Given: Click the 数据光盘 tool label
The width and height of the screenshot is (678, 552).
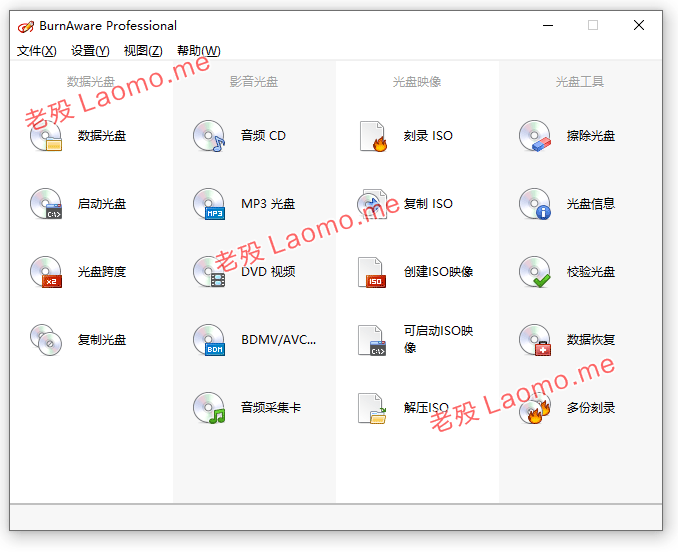Looking at the screenshot, I should tap(102, 136).
